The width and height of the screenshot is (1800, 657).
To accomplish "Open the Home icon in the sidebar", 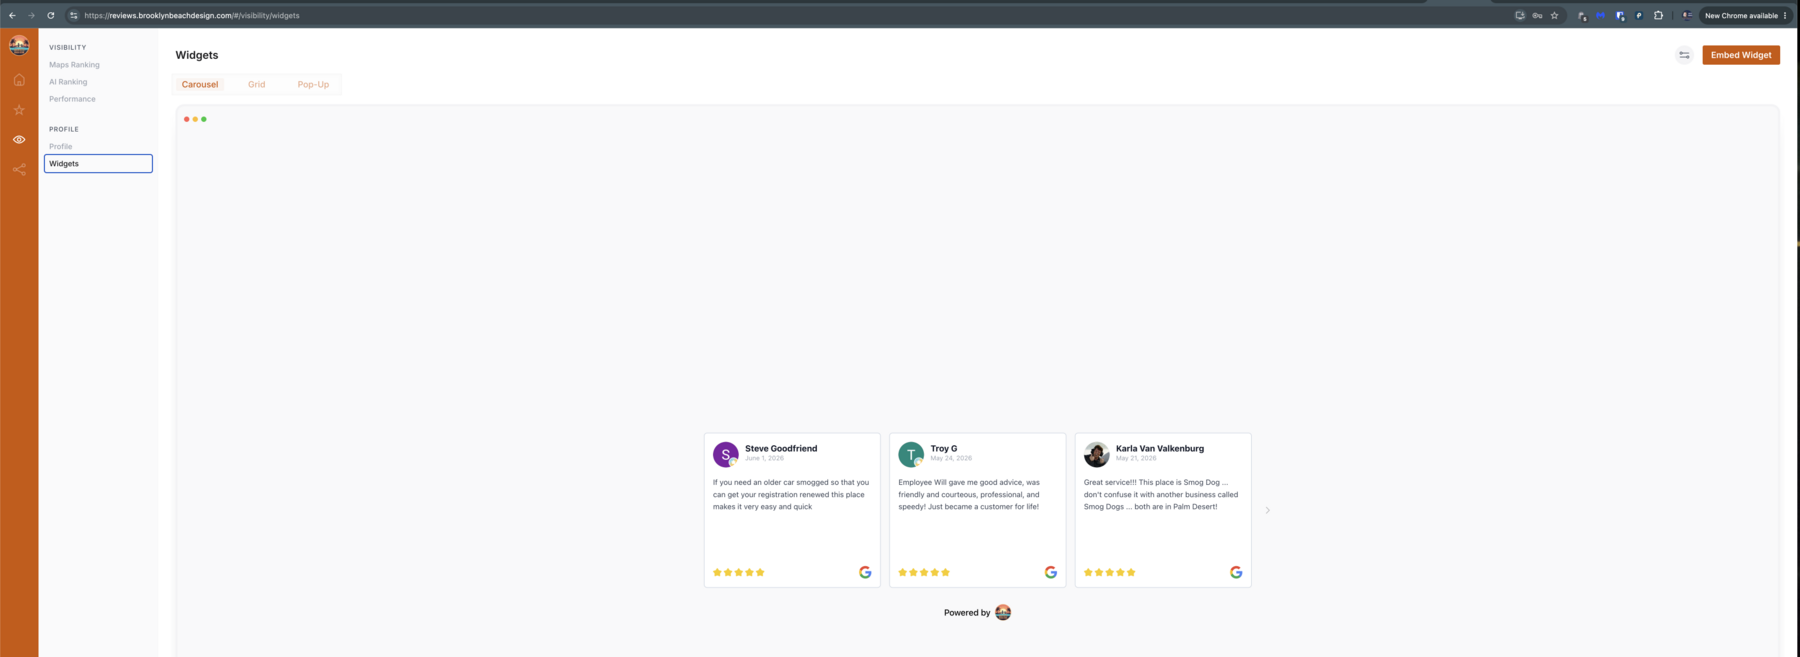I will coord(19,80).
